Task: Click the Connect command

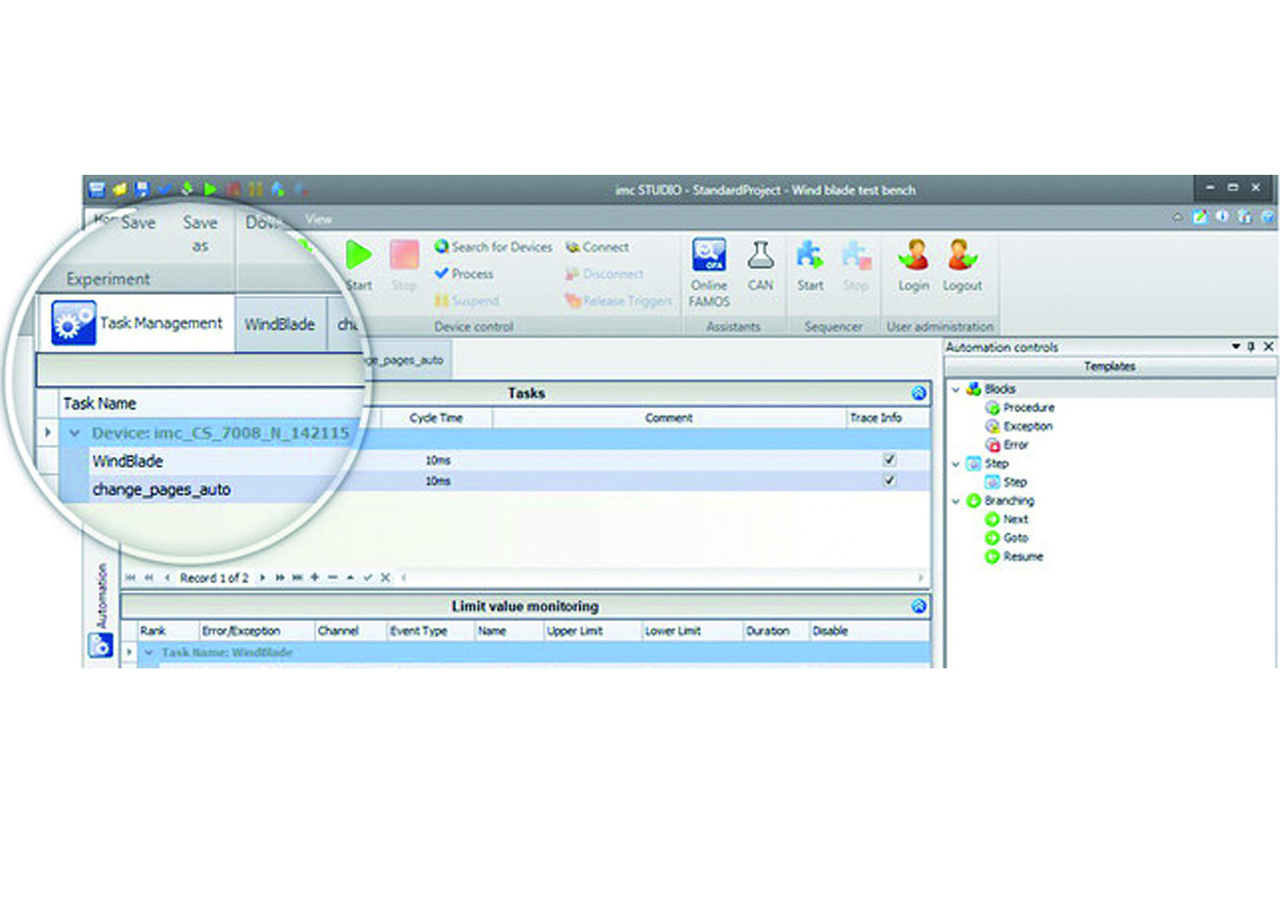Action: coord(597,247)
